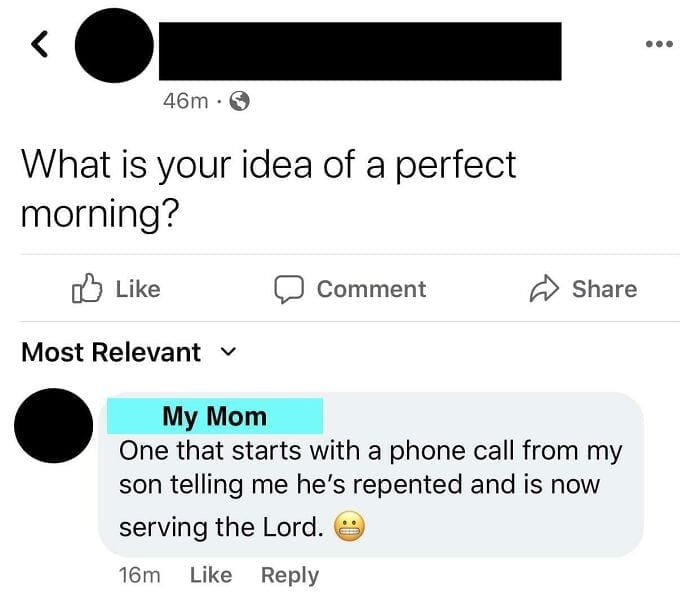Screen dimensions: 700x596
Task: Open the redacted post author name
Action: coord(360,51)
